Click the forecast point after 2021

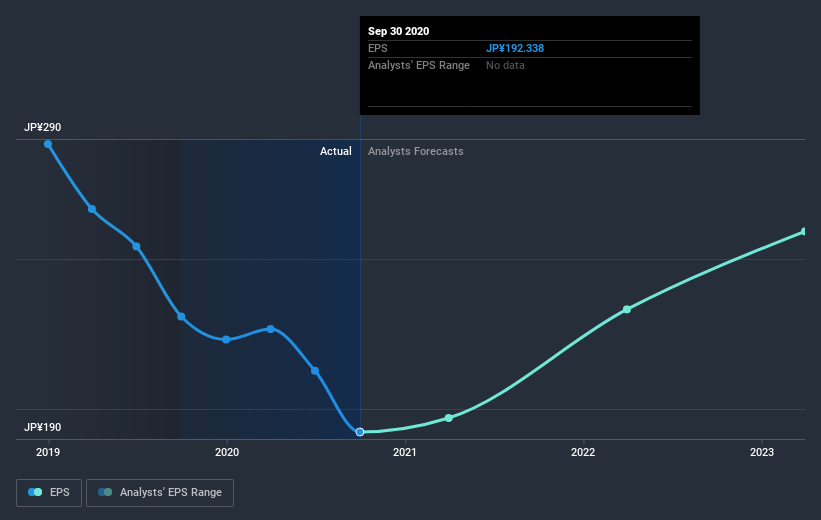click(x=449, y=418)
